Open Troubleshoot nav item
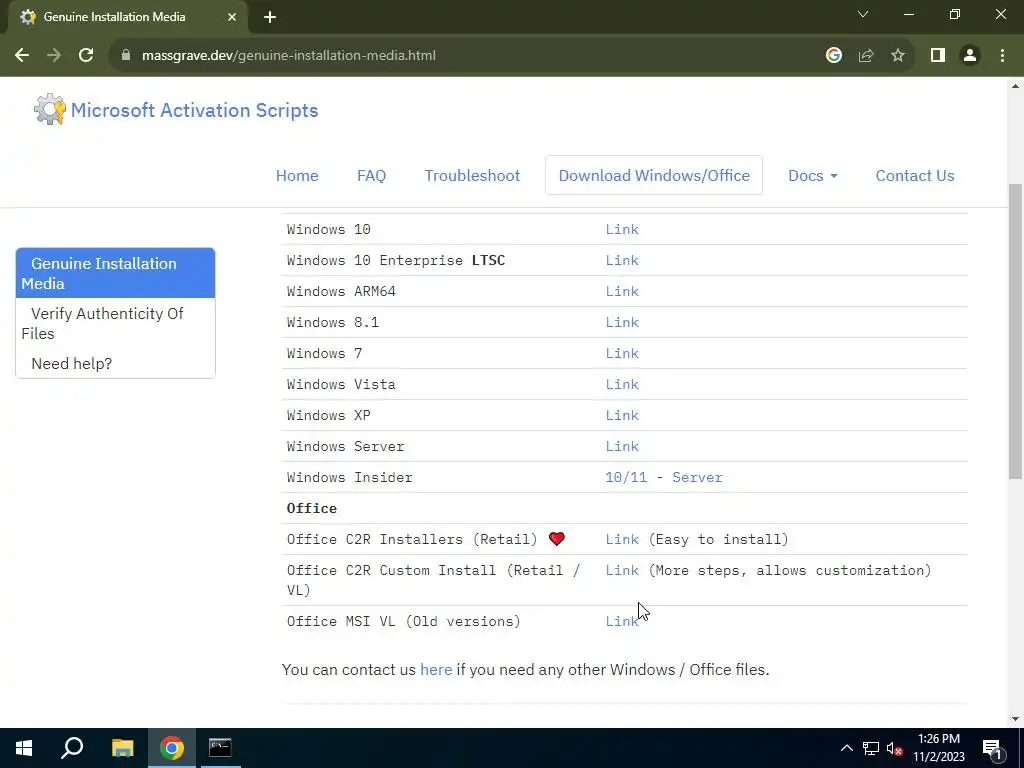 [x=472, y=175]
